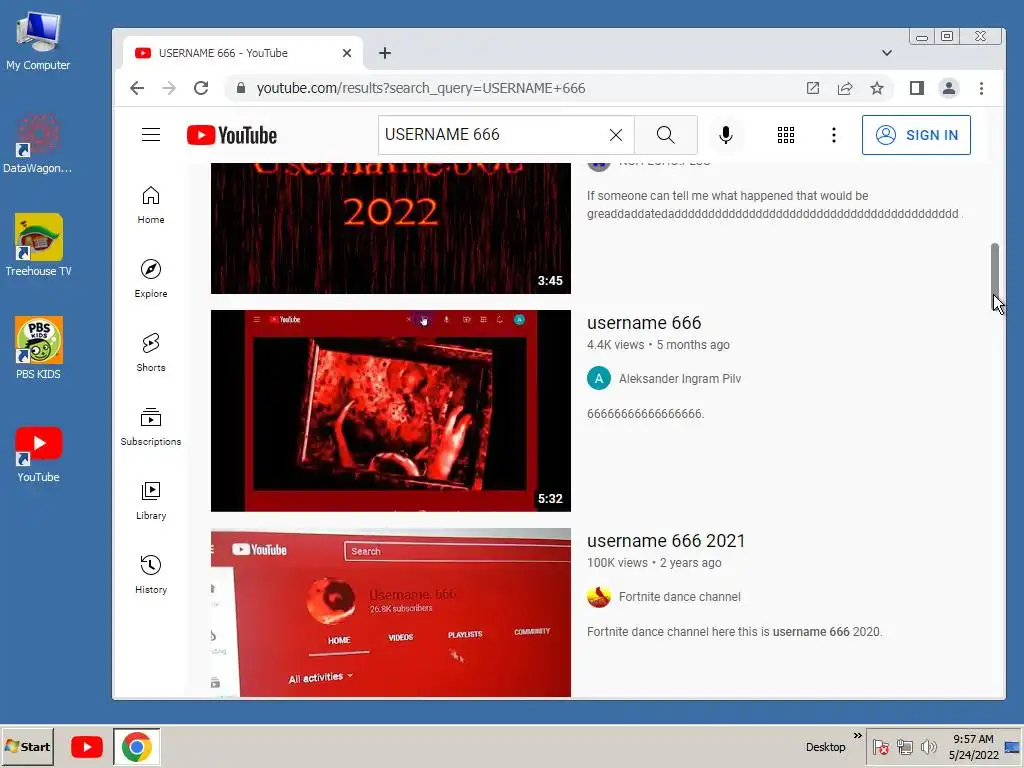Click 'Fortnite dance channel here this is' description

(735, 632)
